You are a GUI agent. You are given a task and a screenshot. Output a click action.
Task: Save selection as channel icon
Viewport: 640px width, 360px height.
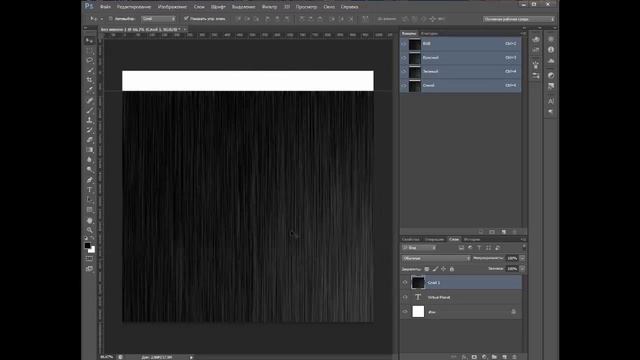click(492, 232)
